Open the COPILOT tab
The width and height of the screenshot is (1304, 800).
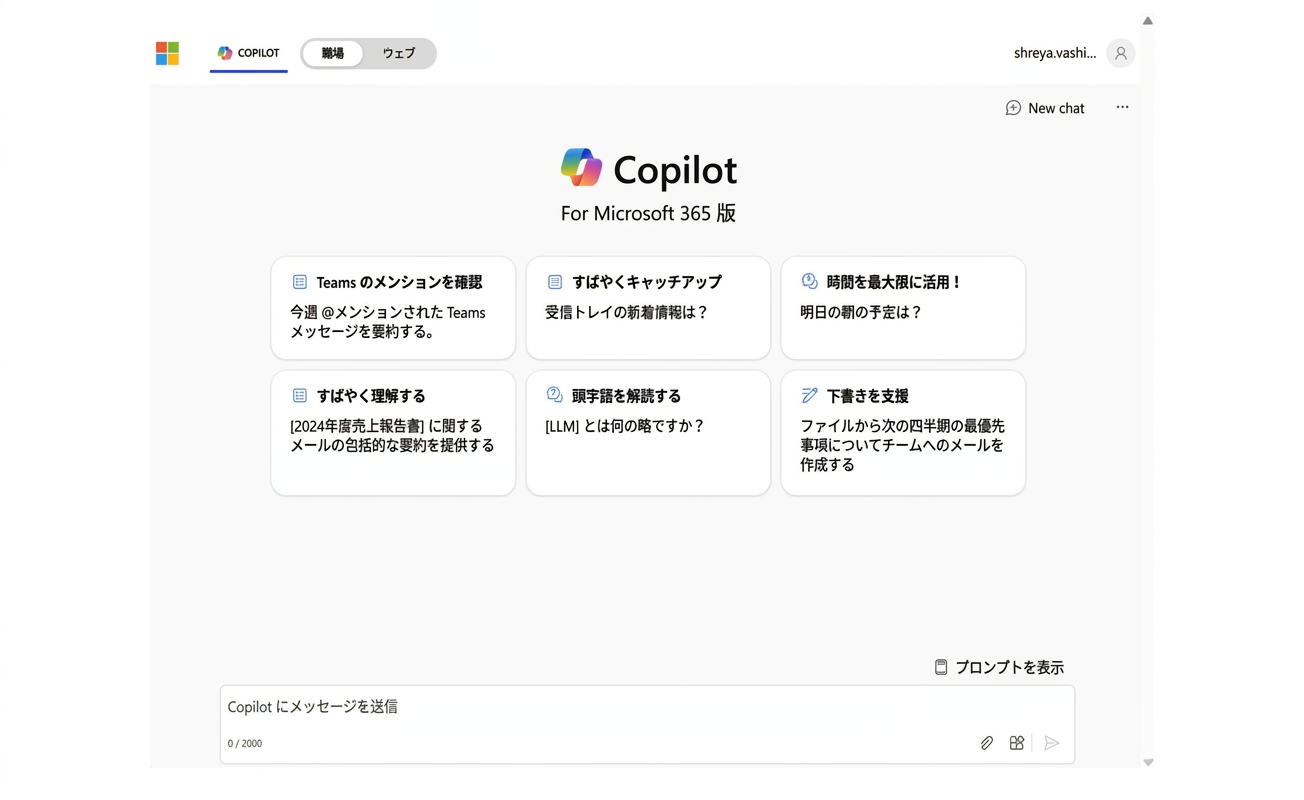coord(249,53)
